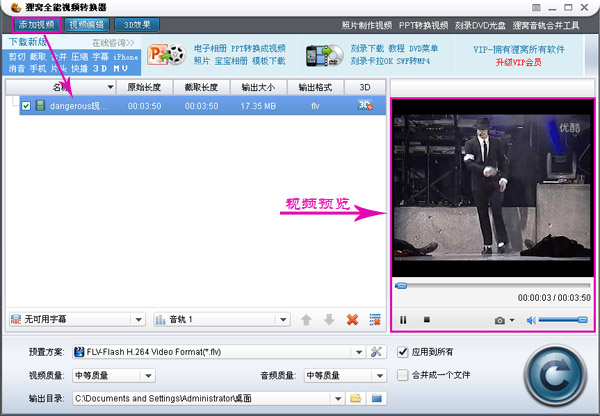The height and width of the screenshot is (416, 600).
Task: Toggle the 应用到所有 checkbox
Action: [x=403, y=352]
